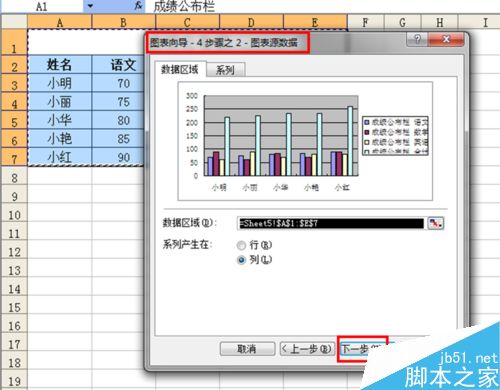Click the formula bar text 成绩公布栏
Viewport: 500px width, 390px height.
[184, 6]
